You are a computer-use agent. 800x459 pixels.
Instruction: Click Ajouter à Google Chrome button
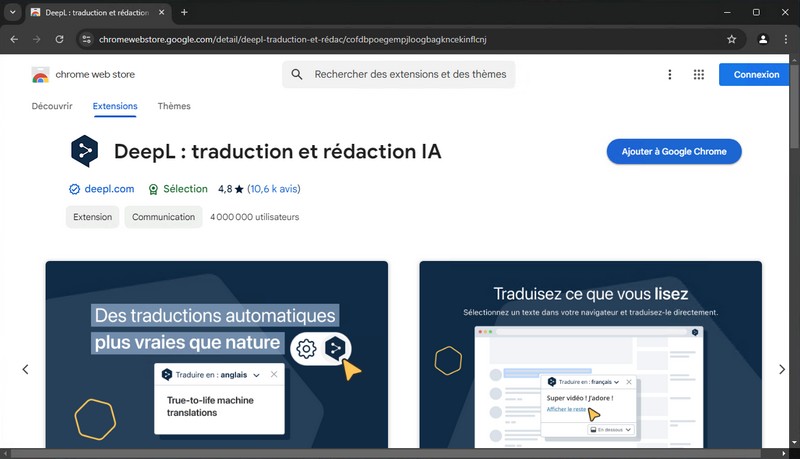click(674, 151)
